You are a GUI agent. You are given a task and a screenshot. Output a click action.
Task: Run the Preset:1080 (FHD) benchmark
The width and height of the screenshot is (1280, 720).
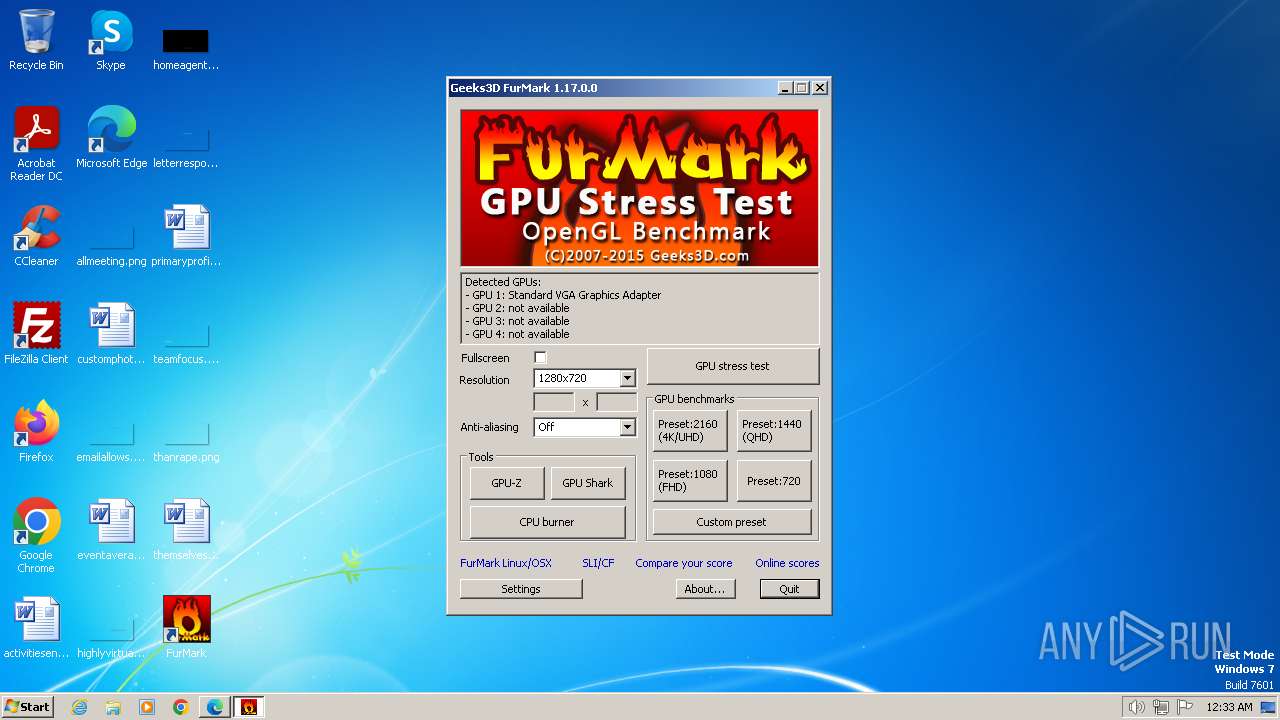689,481
